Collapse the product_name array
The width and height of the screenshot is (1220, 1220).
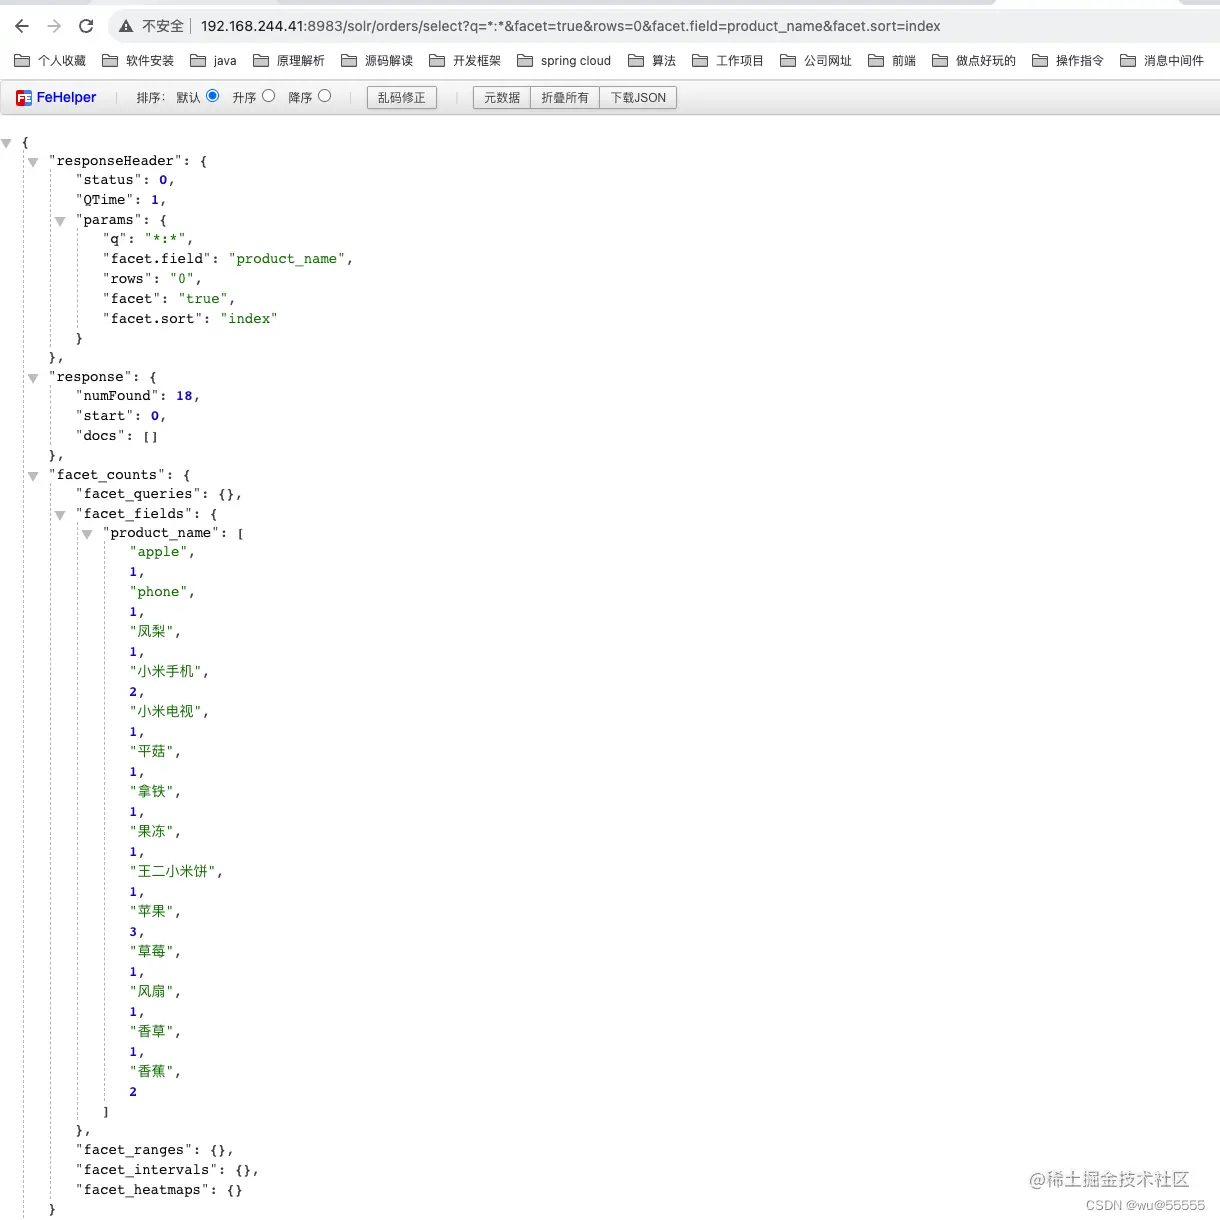[87, 534]
